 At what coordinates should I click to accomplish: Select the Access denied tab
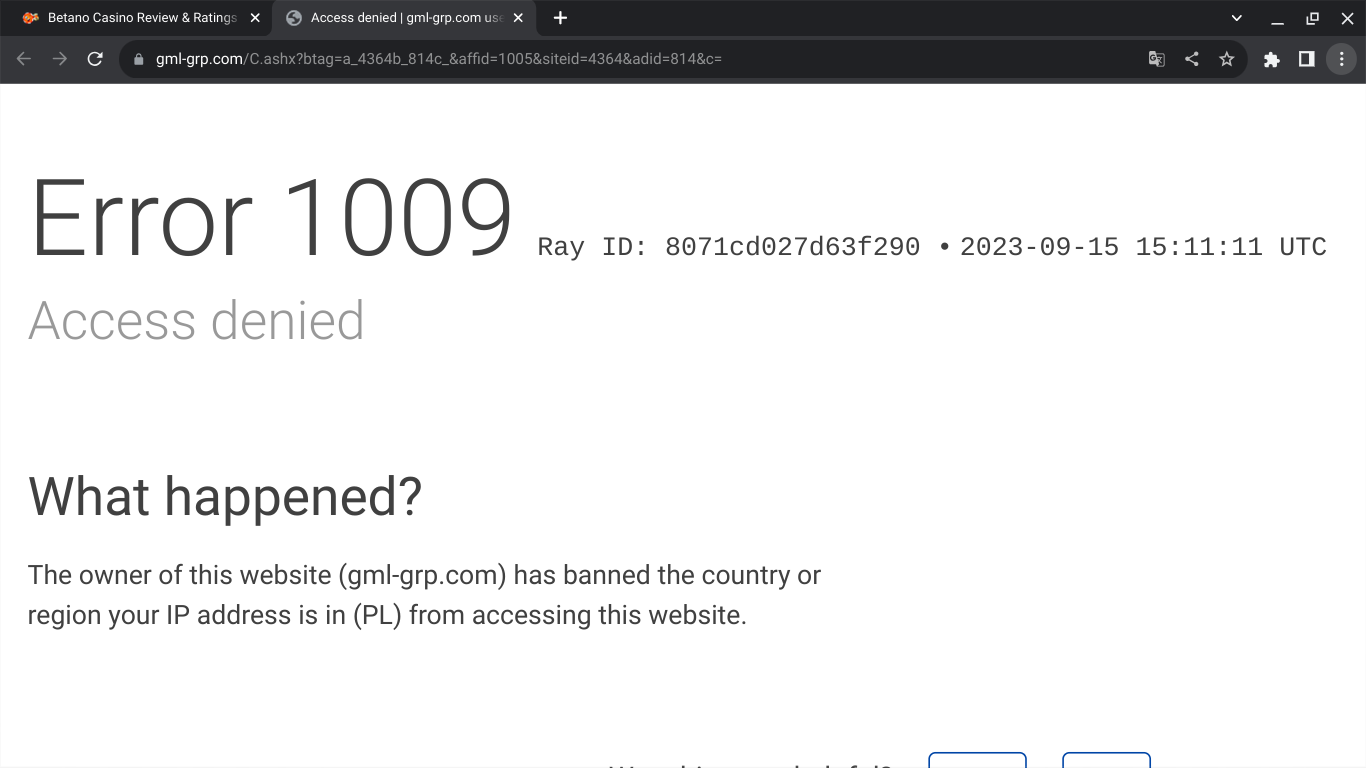(400, 18)
